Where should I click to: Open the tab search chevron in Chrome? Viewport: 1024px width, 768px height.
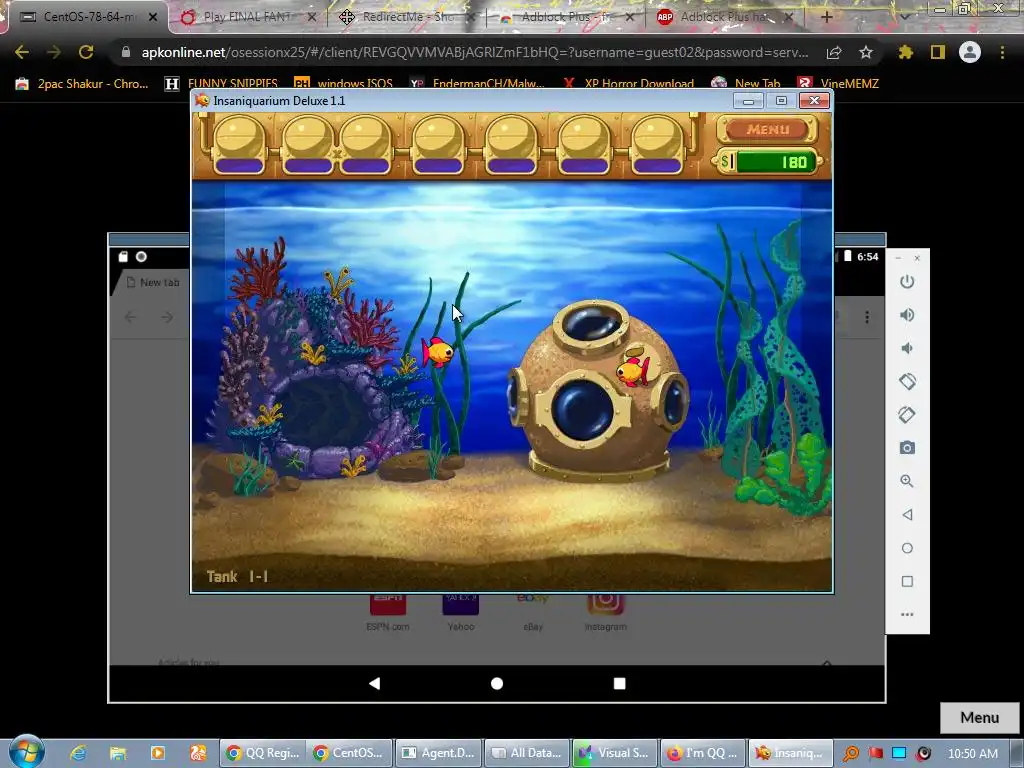[904, 16]
